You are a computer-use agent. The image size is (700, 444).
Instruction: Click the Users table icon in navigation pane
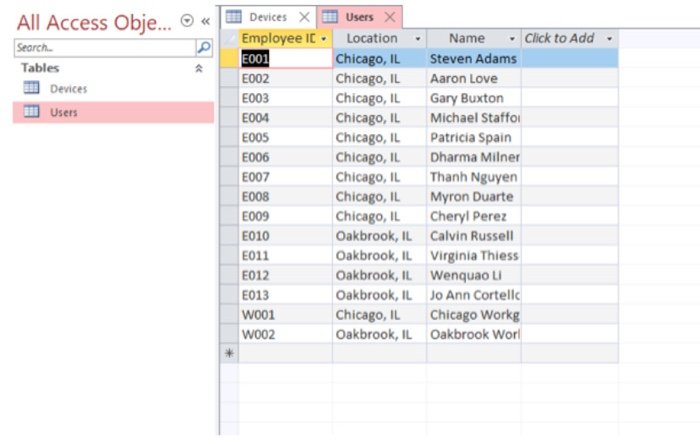(31, 111)
